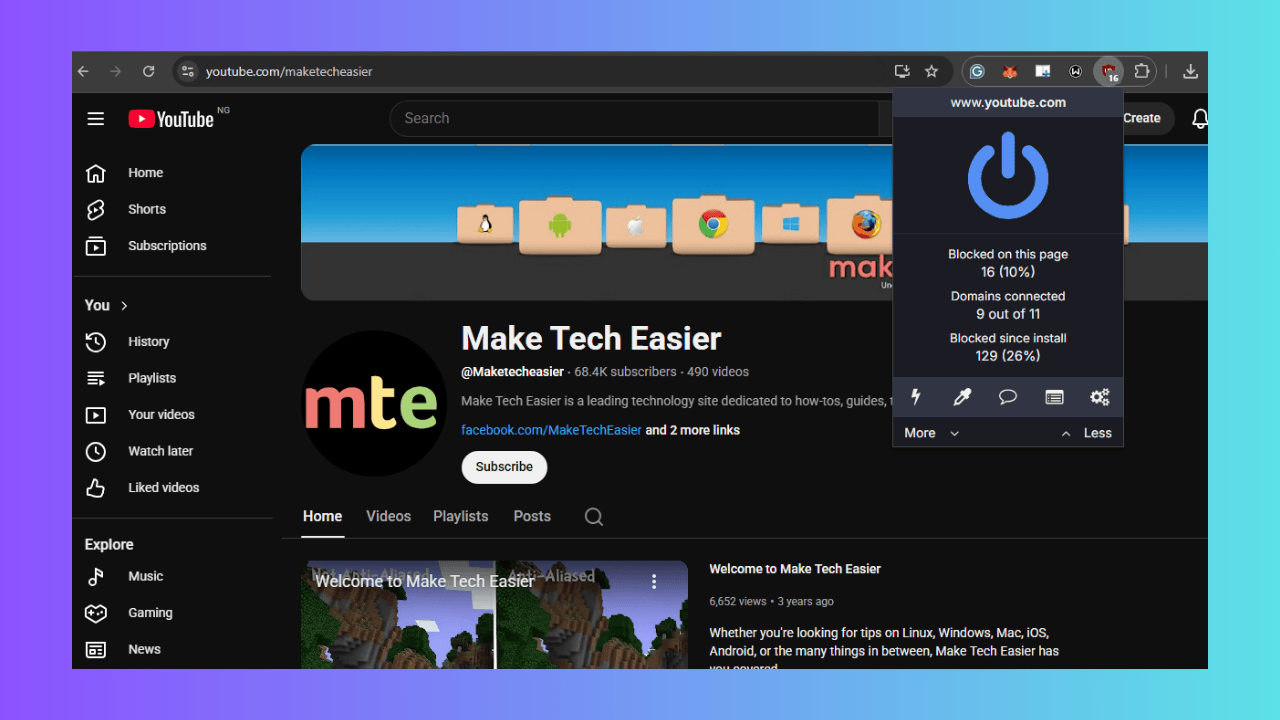1280x720 pixels.
Task: Expand the You section in YouTube sidebar
Action: click(x=106, y=305)
